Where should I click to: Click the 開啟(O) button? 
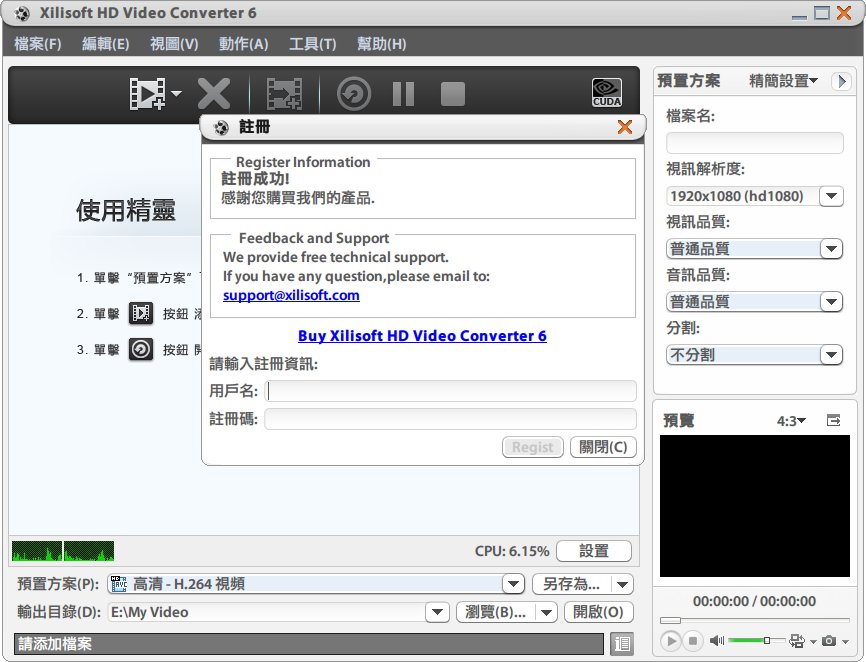click(x=598, y=612)
